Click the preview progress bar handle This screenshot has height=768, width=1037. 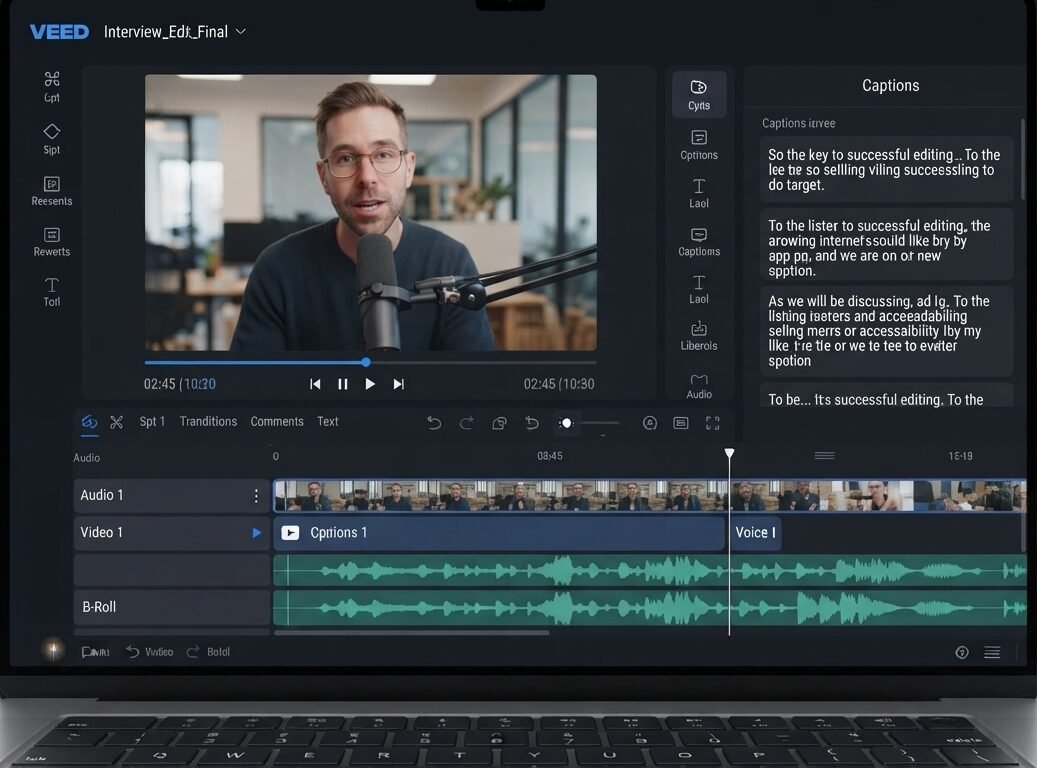coord(366,362)
